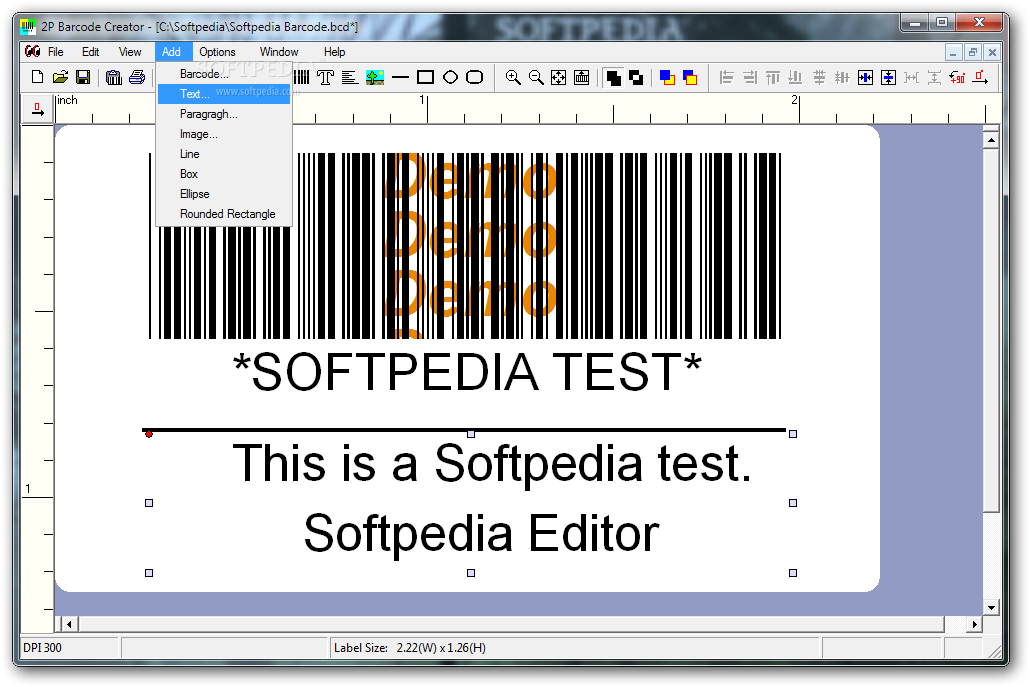Click the 'Softpedia Editor' text object

point(481,533)
